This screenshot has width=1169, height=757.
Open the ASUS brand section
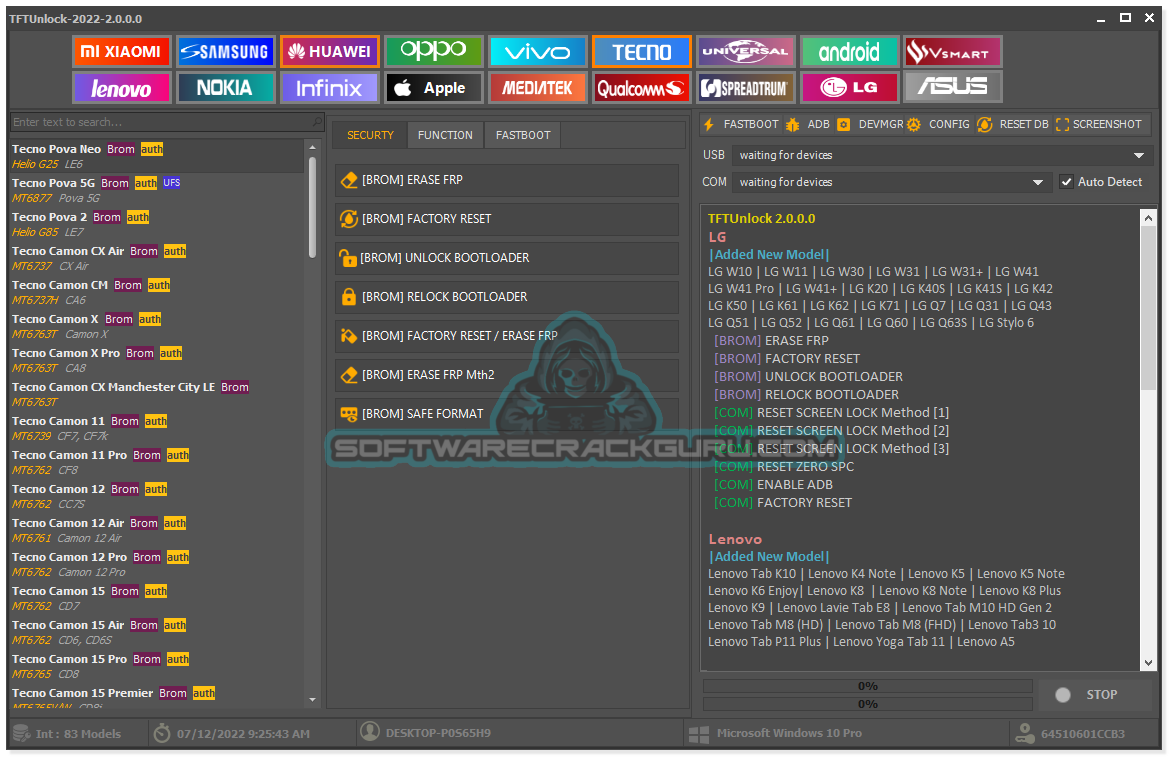952,88
